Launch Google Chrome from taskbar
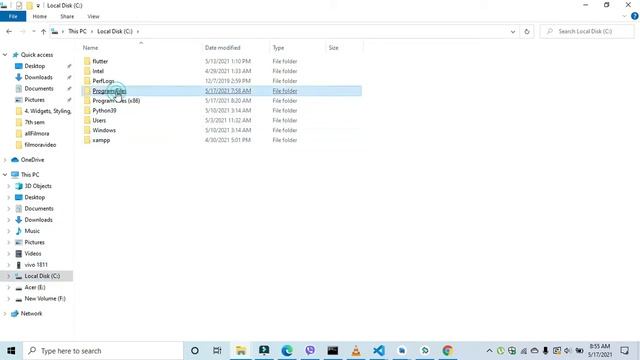 point(448,351)
